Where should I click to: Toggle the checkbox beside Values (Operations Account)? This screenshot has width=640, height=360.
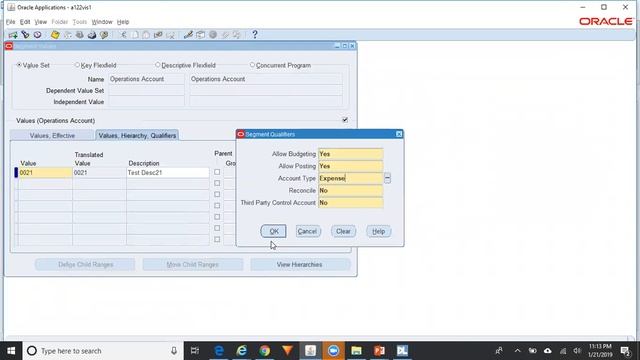pyautogui.click(x=345, y=120)
